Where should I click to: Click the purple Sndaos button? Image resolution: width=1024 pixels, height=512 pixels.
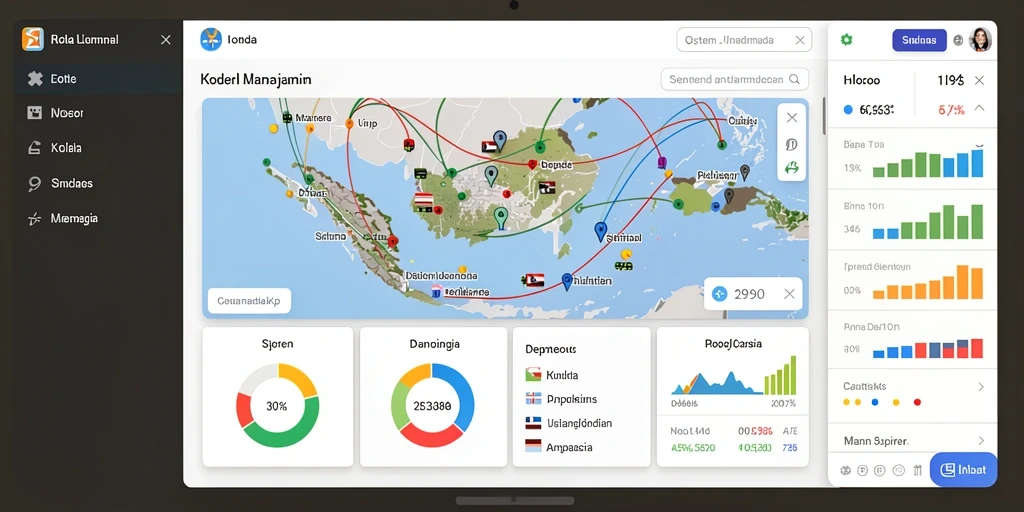pyautogui.click(x=919, y=40)
